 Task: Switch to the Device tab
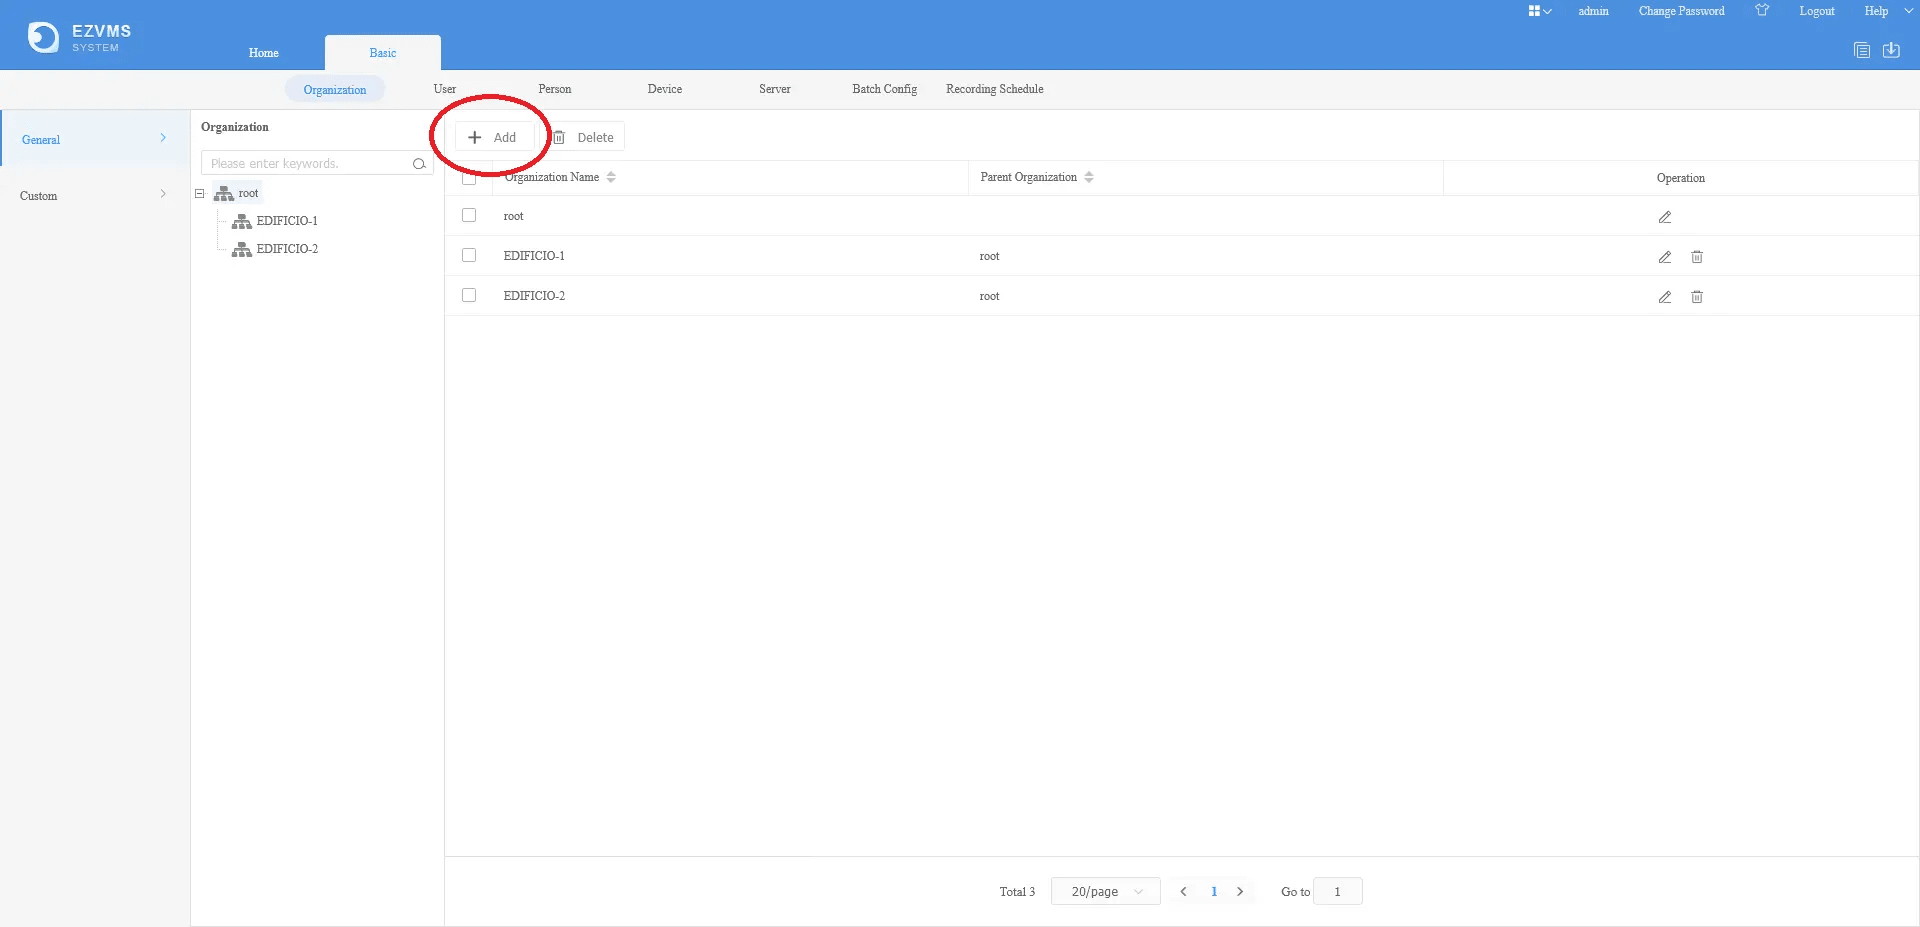tap(665, 89)
